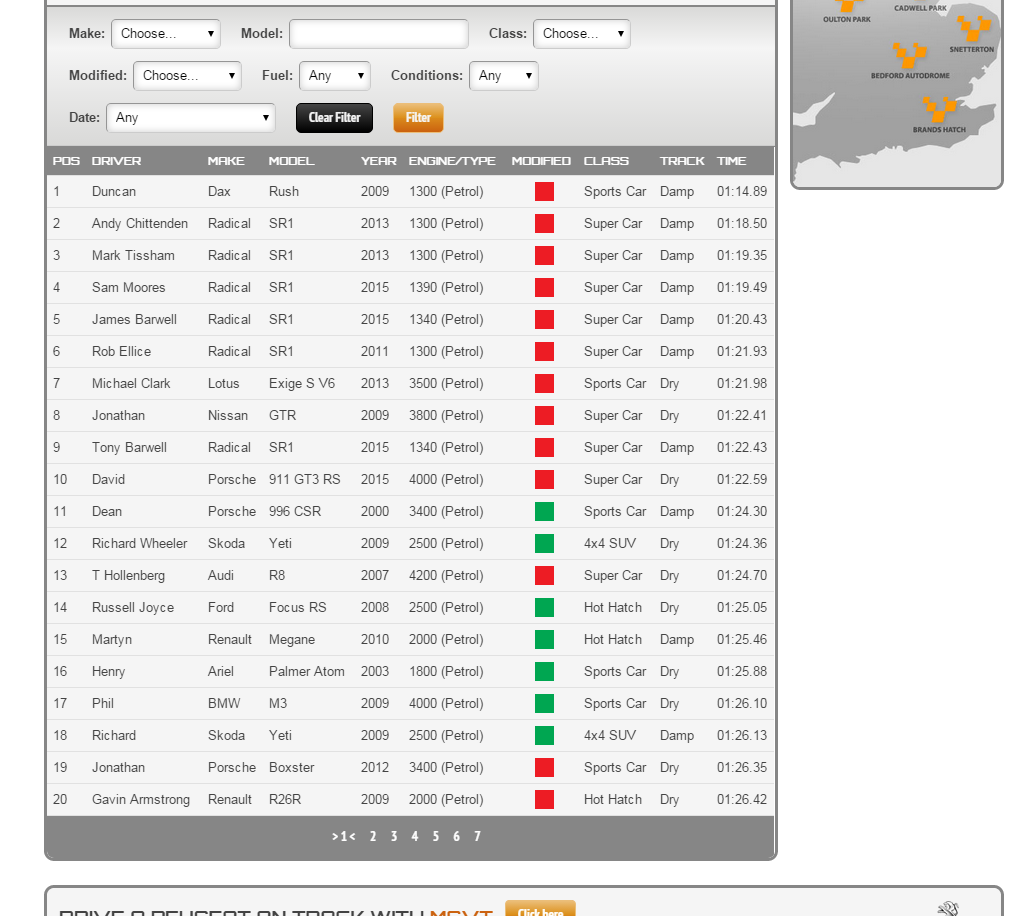The image size is (1036, 916).
Task: Go to results page 3
Action: [x=394, y=837]
